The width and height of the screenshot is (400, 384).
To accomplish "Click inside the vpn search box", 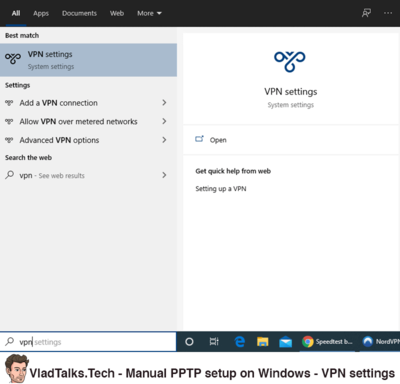I will pyautogui.click(x=88, y=342).
